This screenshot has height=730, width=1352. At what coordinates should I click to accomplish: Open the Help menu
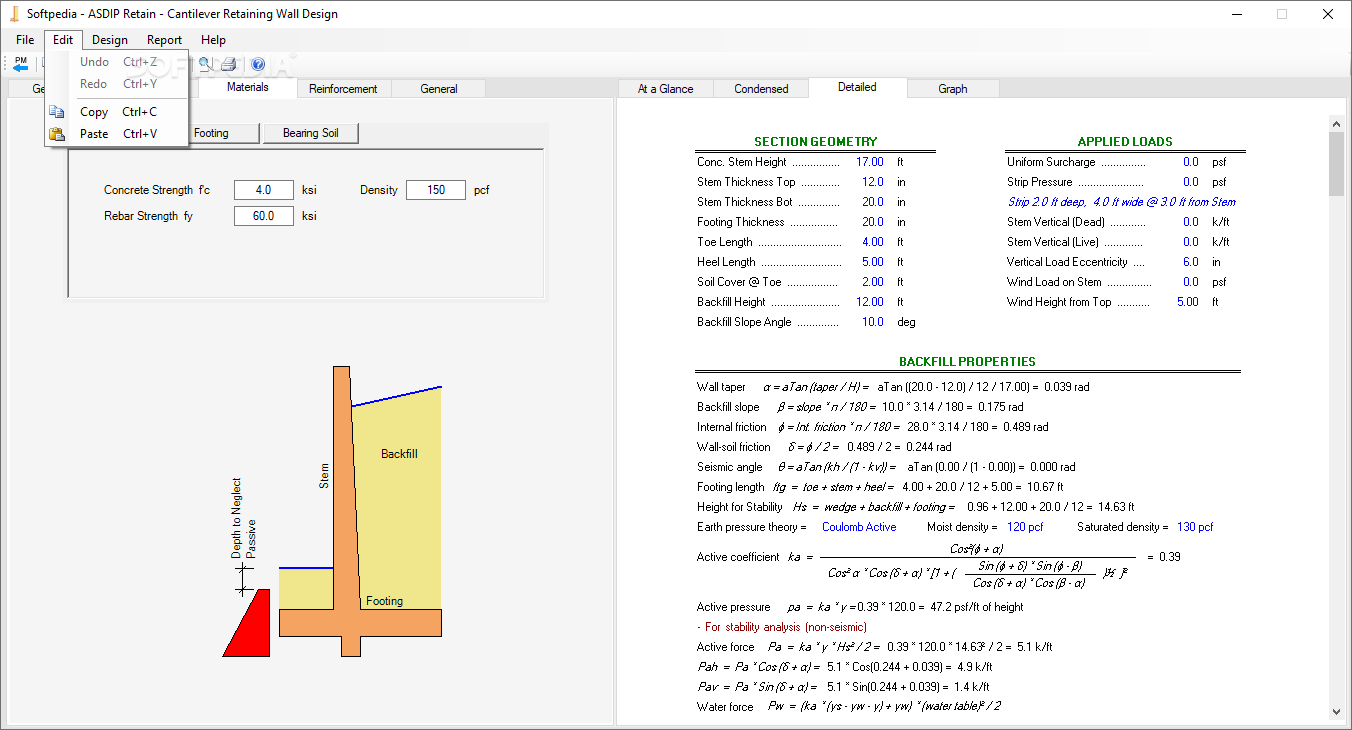[213, 40]
